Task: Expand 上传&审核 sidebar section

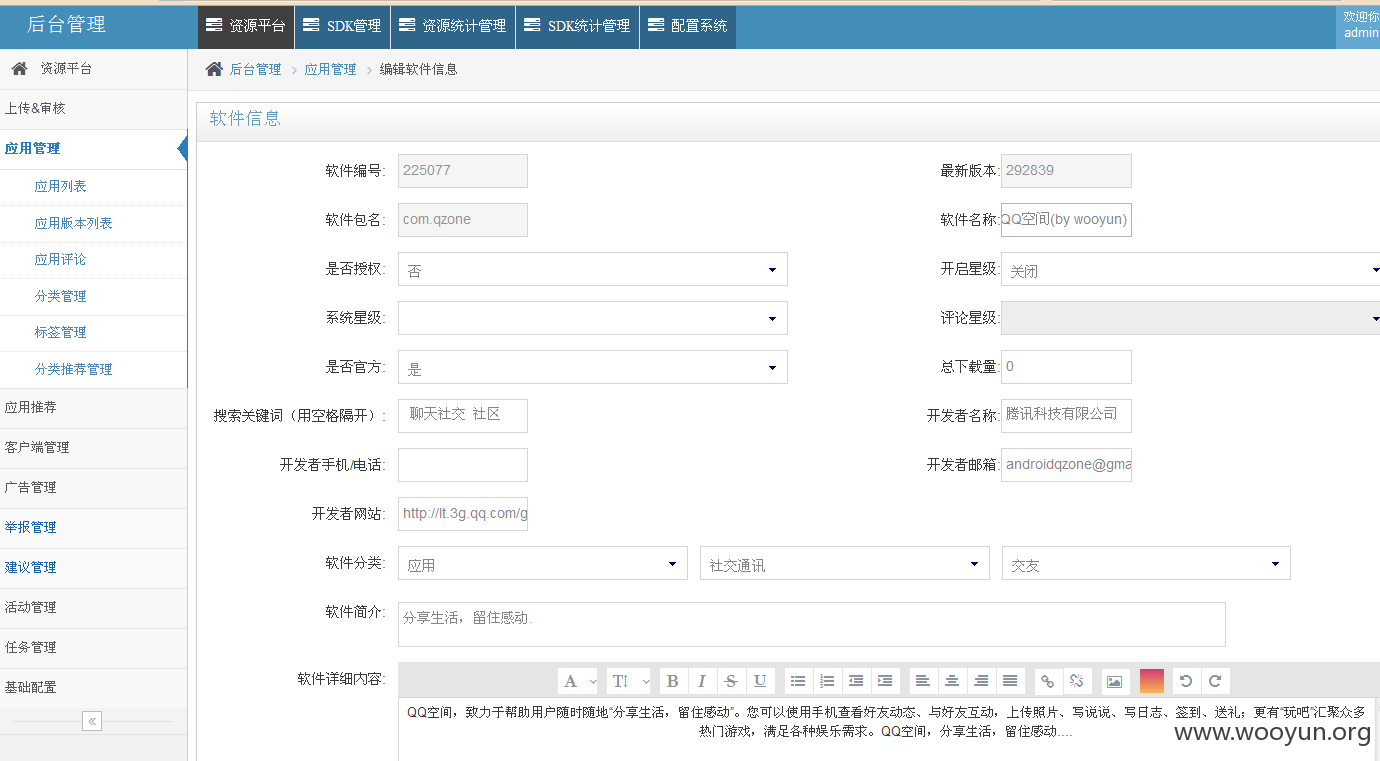Action: [93, 108]
